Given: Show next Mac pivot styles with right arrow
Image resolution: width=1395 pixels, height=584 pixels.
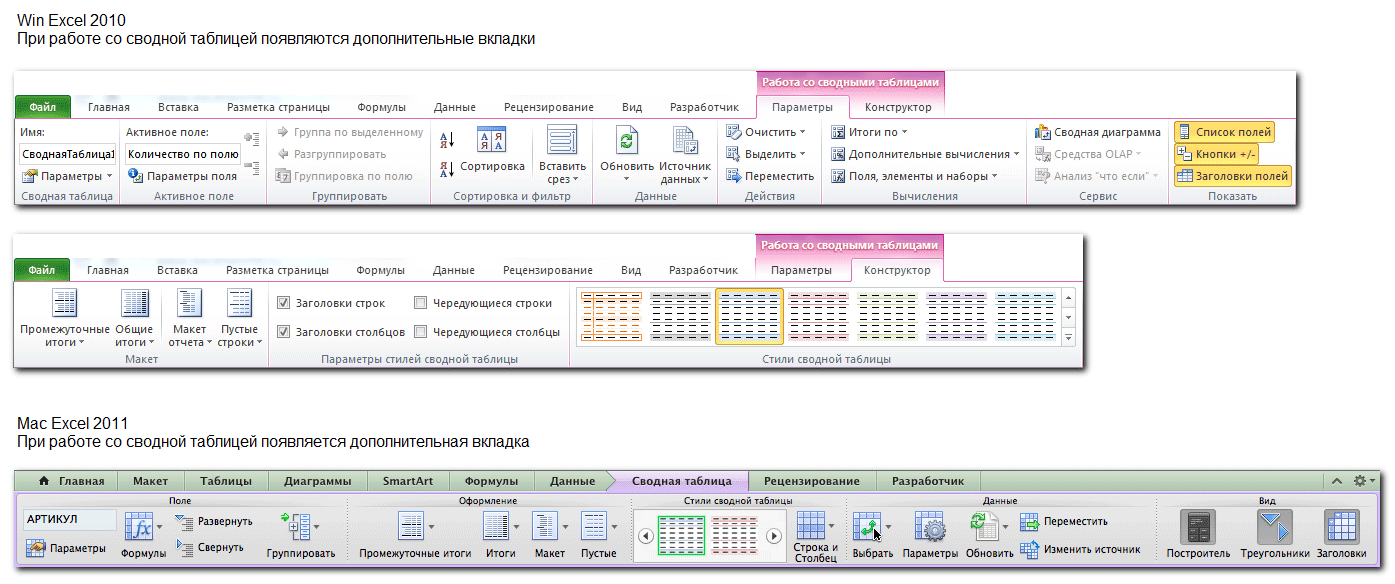Looking at the screenshot, I should coord(773,536).
